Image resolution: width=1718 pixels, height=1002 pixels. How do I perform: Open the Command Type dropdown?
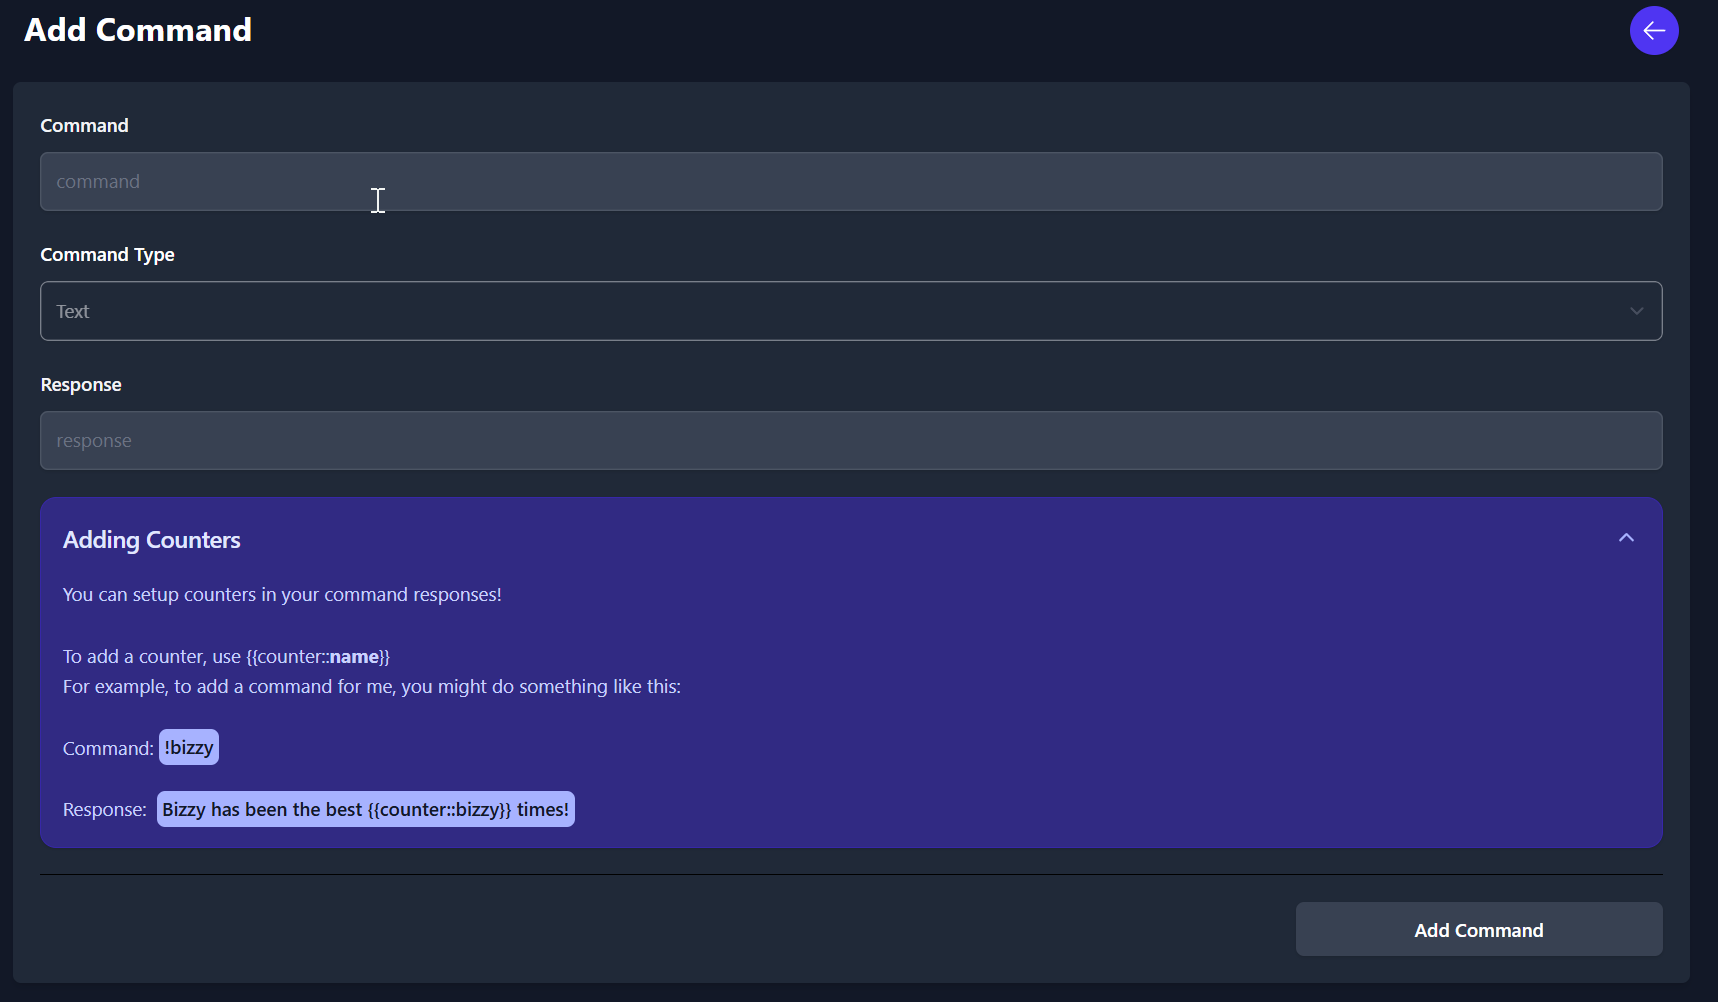tap(850, 311)
